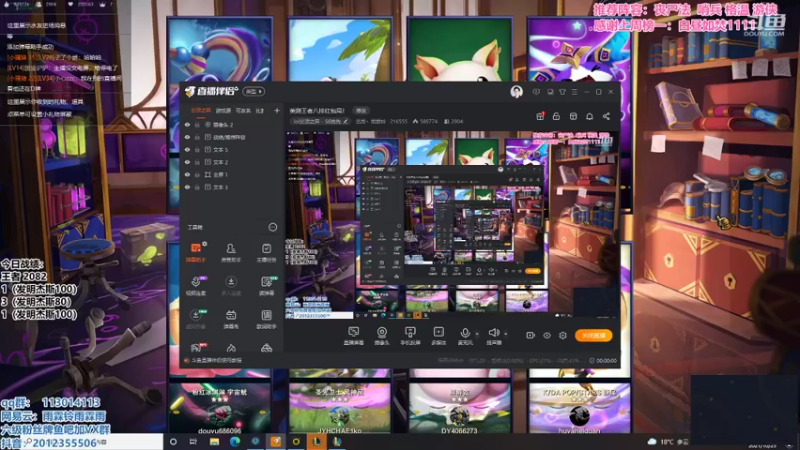Add a new scene with plus icon
Screen dimensions: 800x450
coord(277,110)
